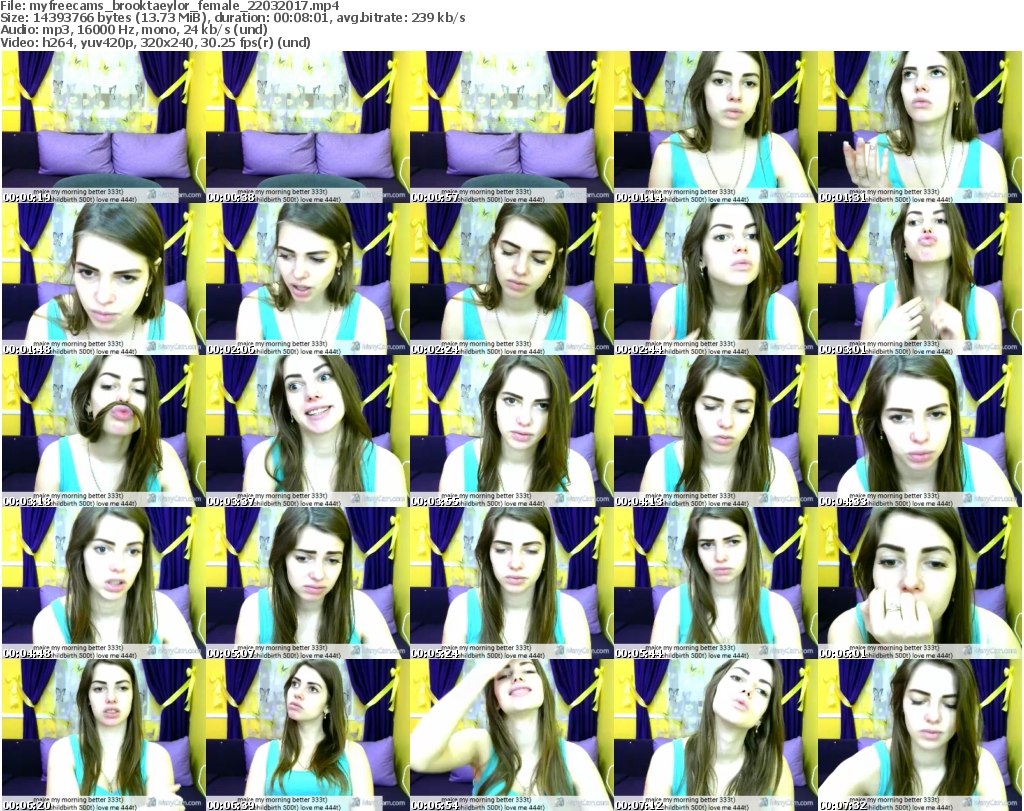The width and height of the screenshot is (1024, 811).
Task: Select the frame timestamped 00:02:24
Action: pos(511,279)
